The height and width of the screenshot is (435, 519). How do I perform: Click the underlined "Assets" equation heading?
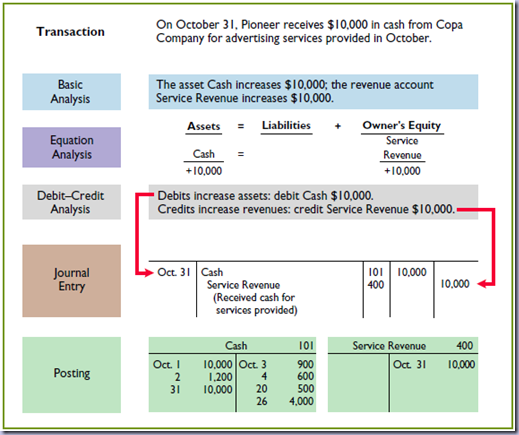(x=203, y=126)
